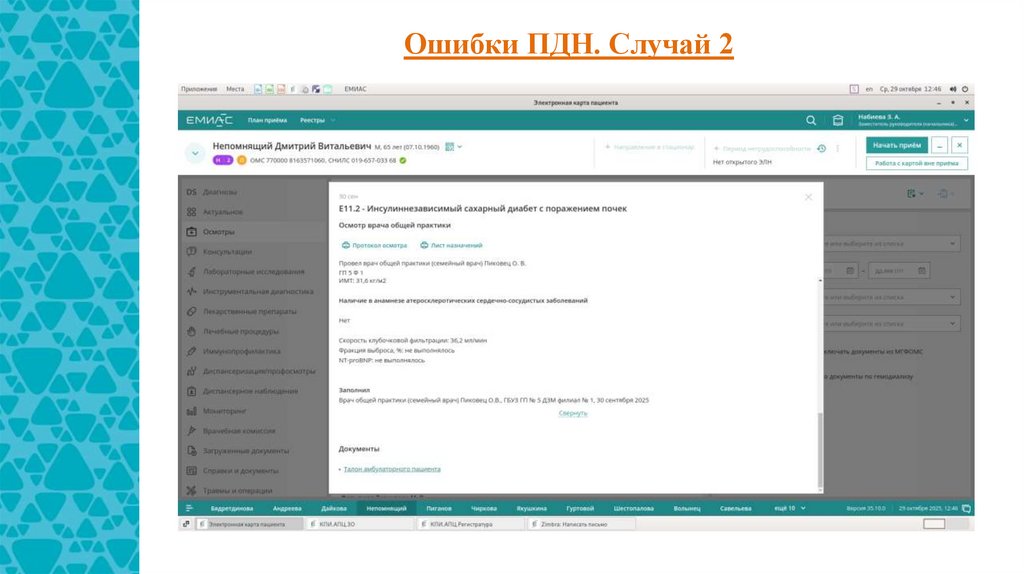Open sick leave history clock icon
Image resolution: width=1024 pixels, height=574 pixels.
822,148
